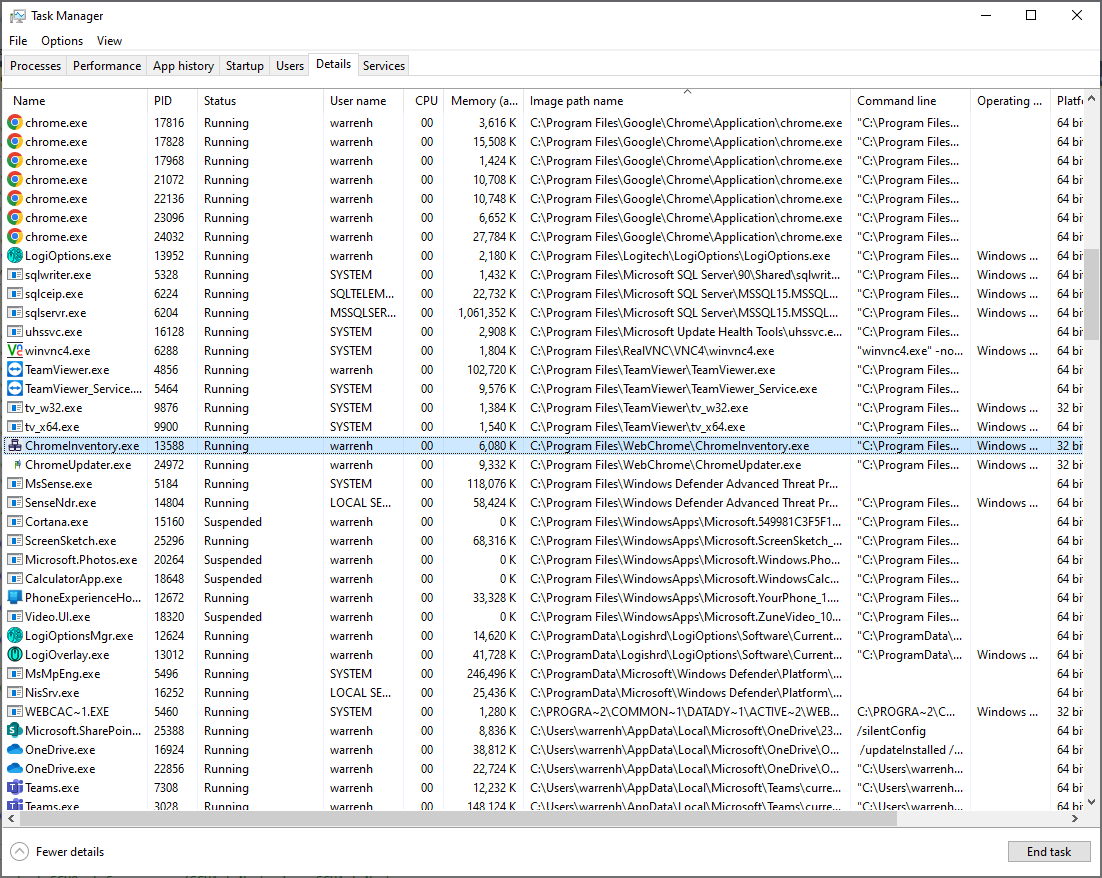1102x878 pixels.
Task: Sort by the Status column header
Action: pos(260,101)
